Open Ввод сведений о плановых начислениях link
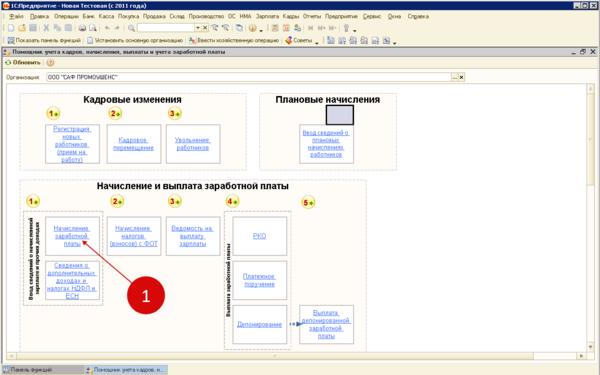This screenshot has height=375, width=600. click(x=326, y=144)
